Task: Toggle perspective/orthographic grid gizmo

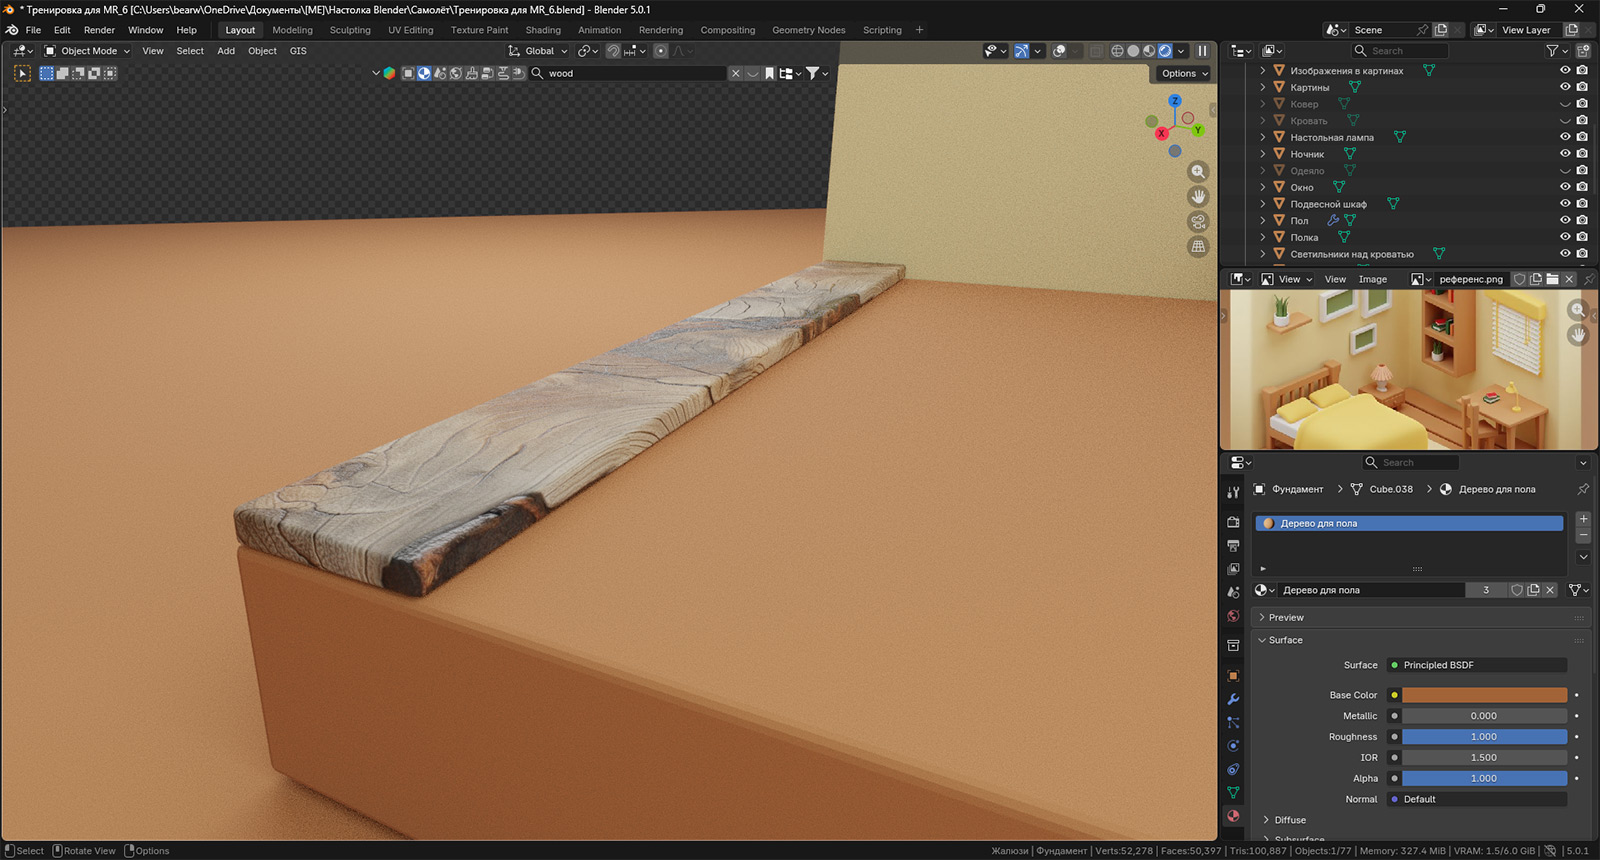Action: (1198, 247)
